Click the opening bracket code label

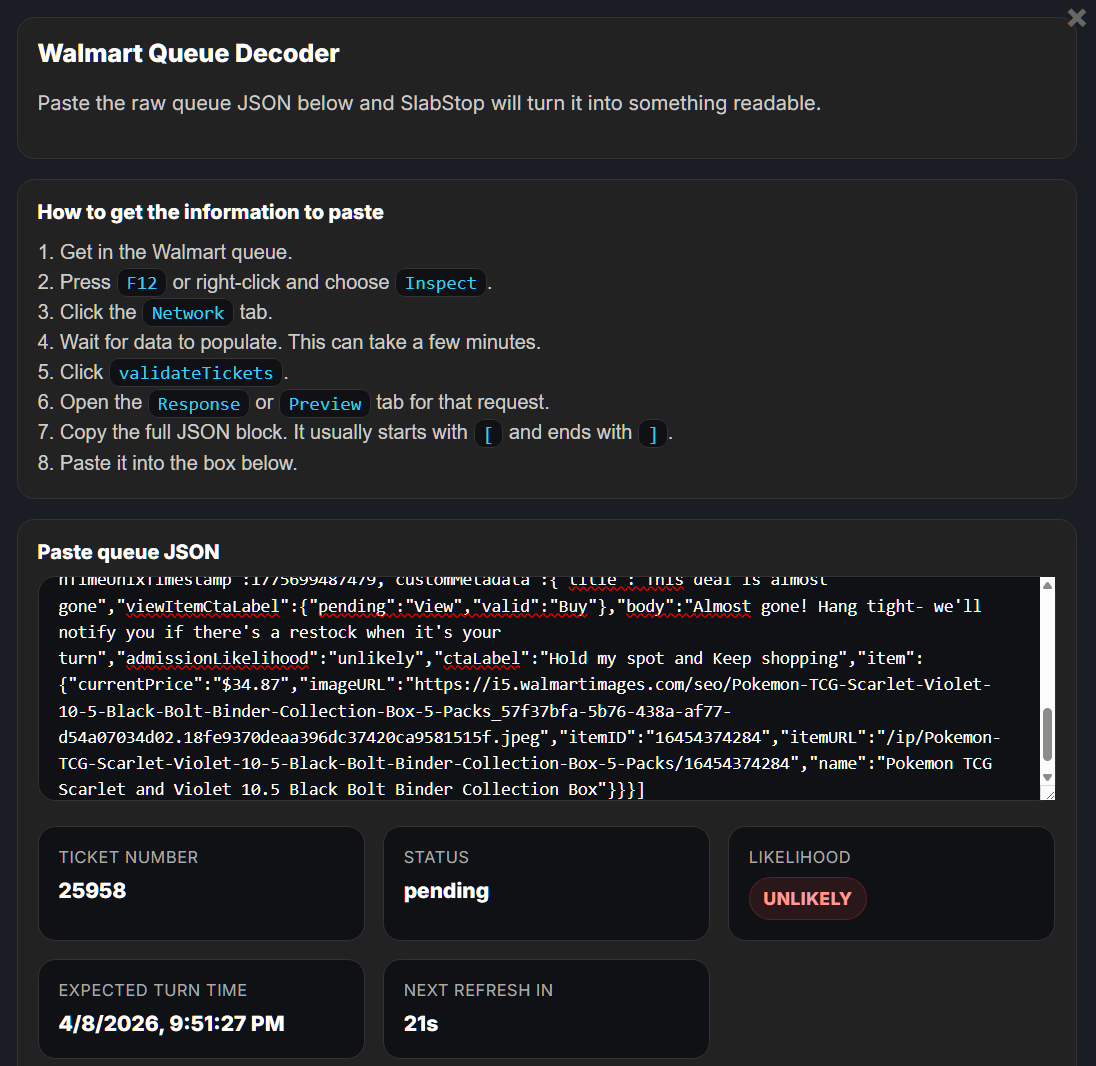489,434
